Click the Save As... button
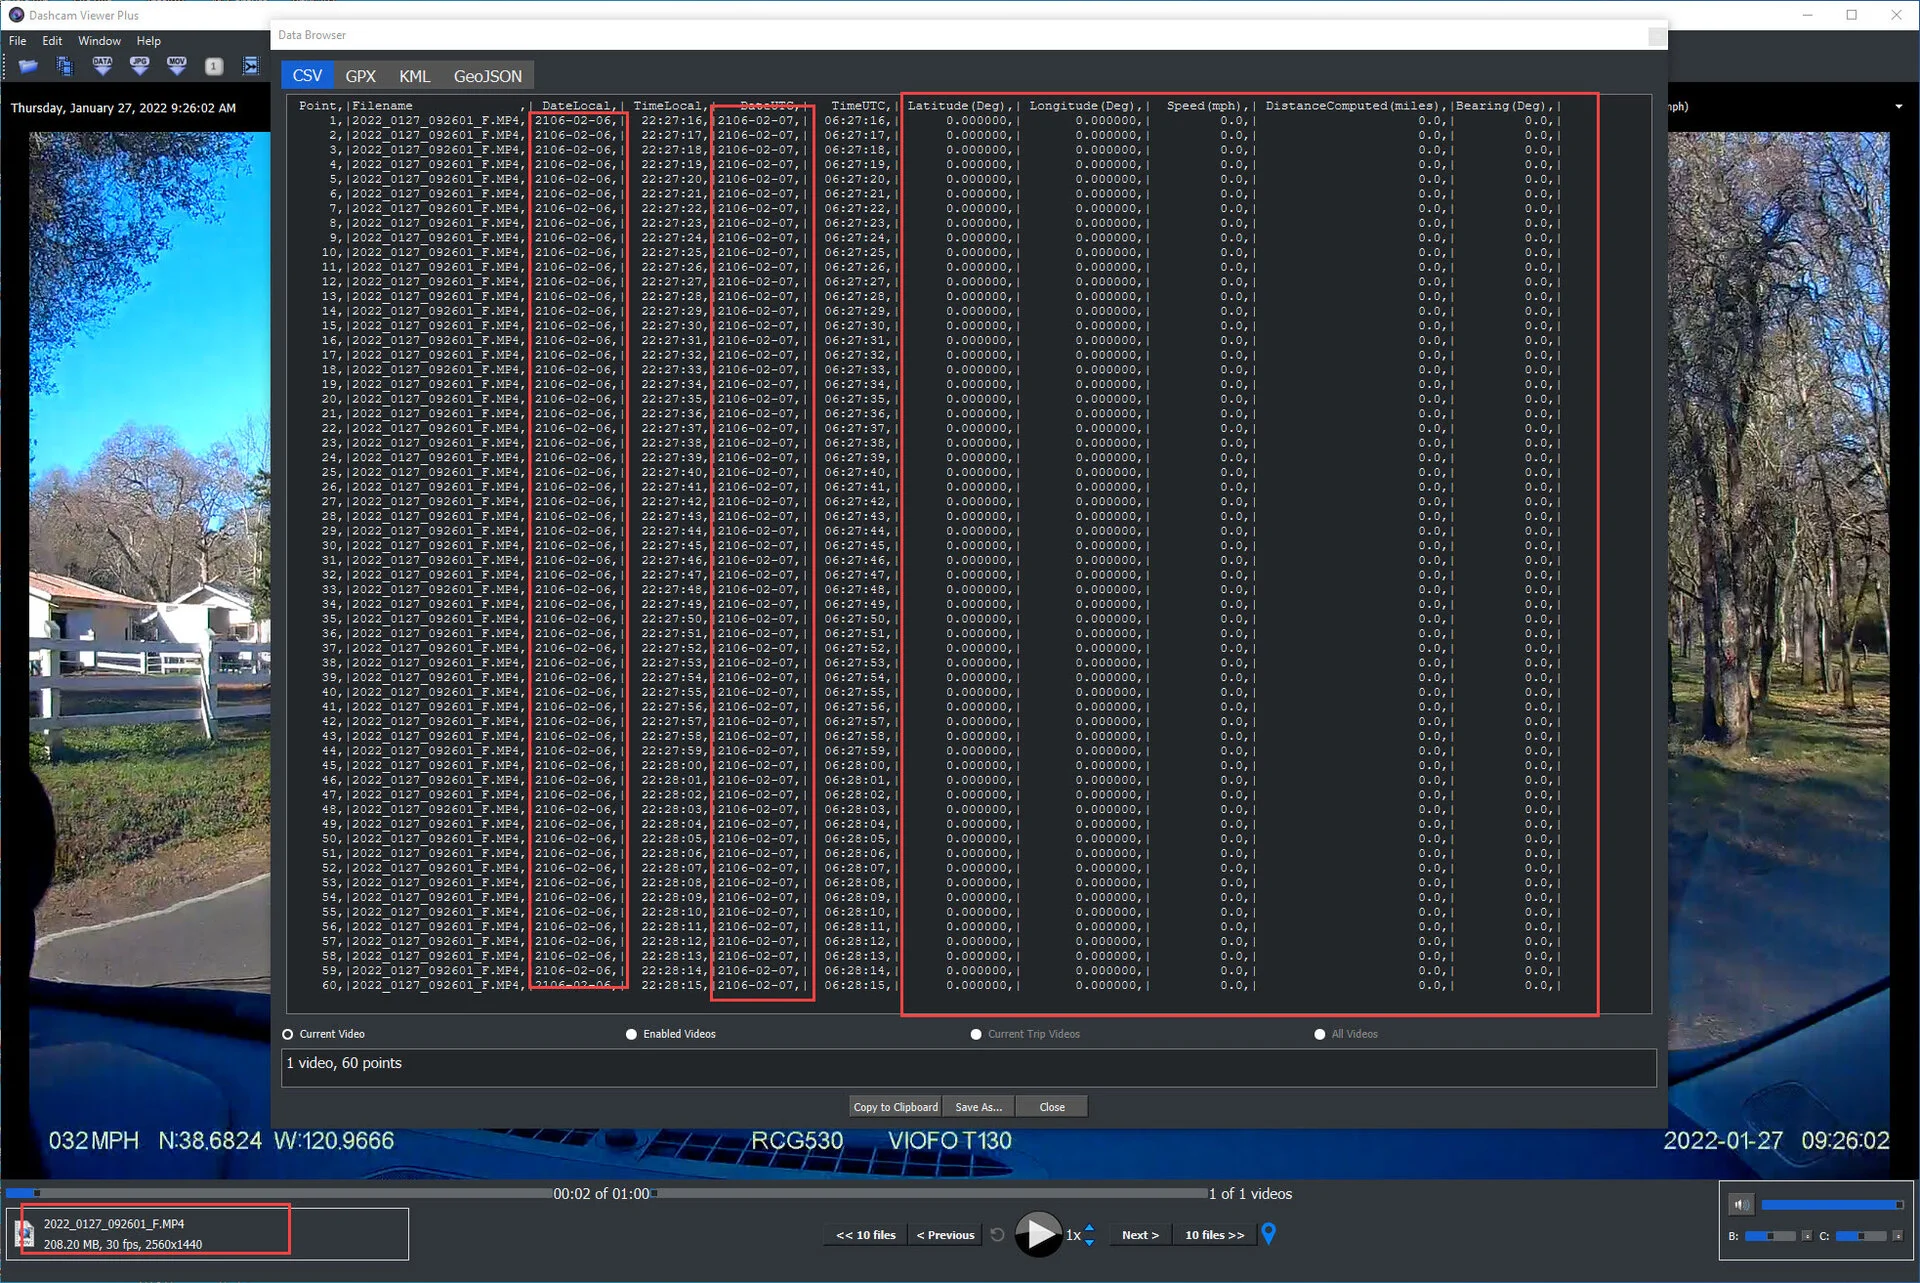Viewport: 1920px width, 1283px height. (x=978, y=1107)
